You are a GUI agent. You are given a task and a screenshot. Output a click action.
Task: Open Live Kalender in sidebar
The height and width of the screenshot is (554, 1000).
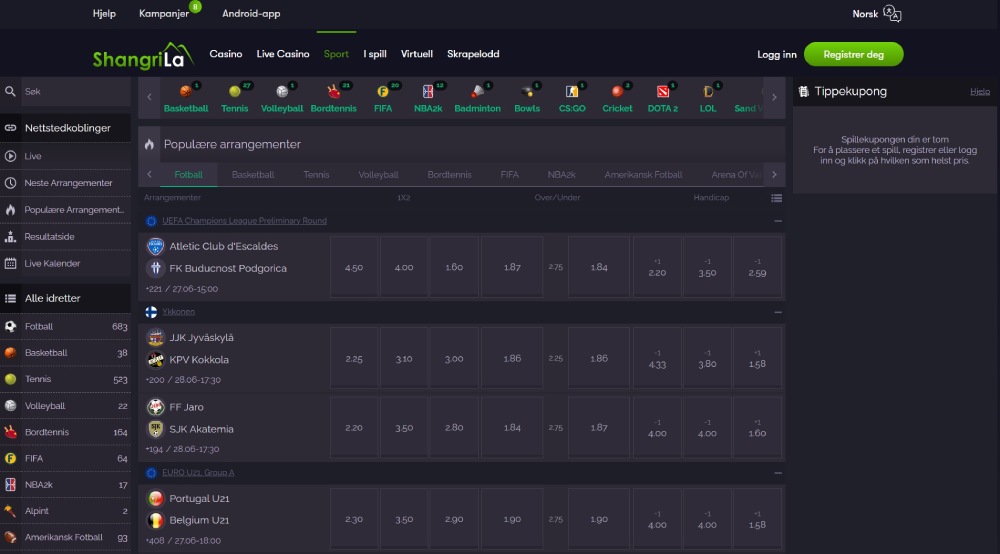click(x=65, y=263)
